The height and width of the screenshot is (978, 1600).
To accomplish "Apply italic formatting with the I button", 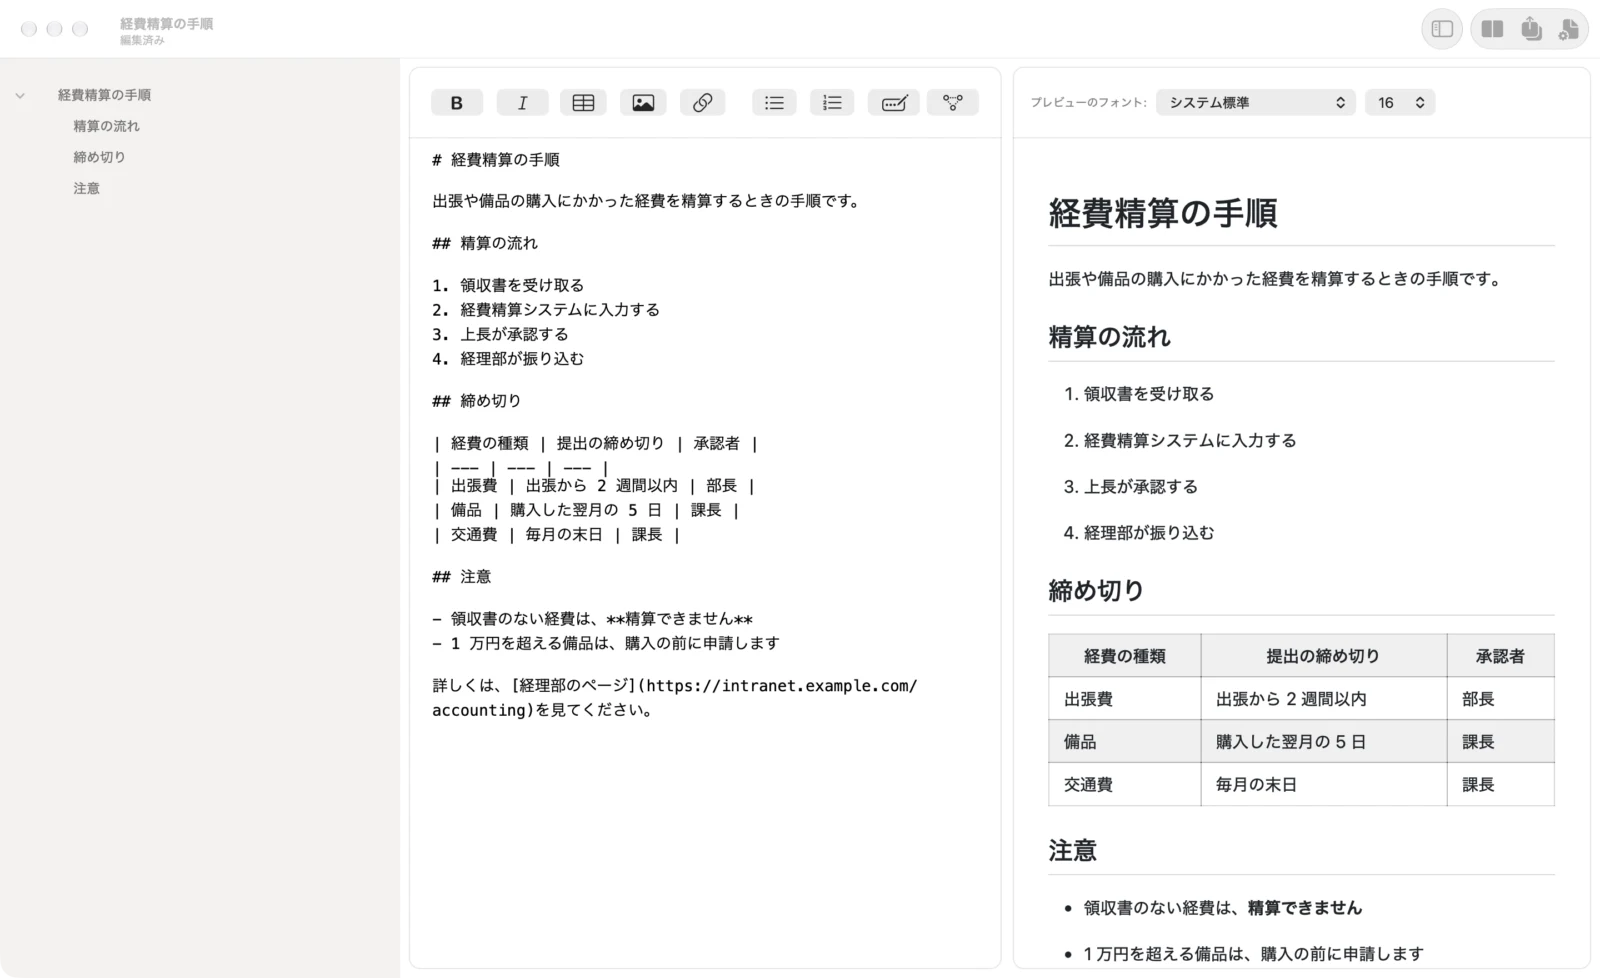I will pos(522,102).
